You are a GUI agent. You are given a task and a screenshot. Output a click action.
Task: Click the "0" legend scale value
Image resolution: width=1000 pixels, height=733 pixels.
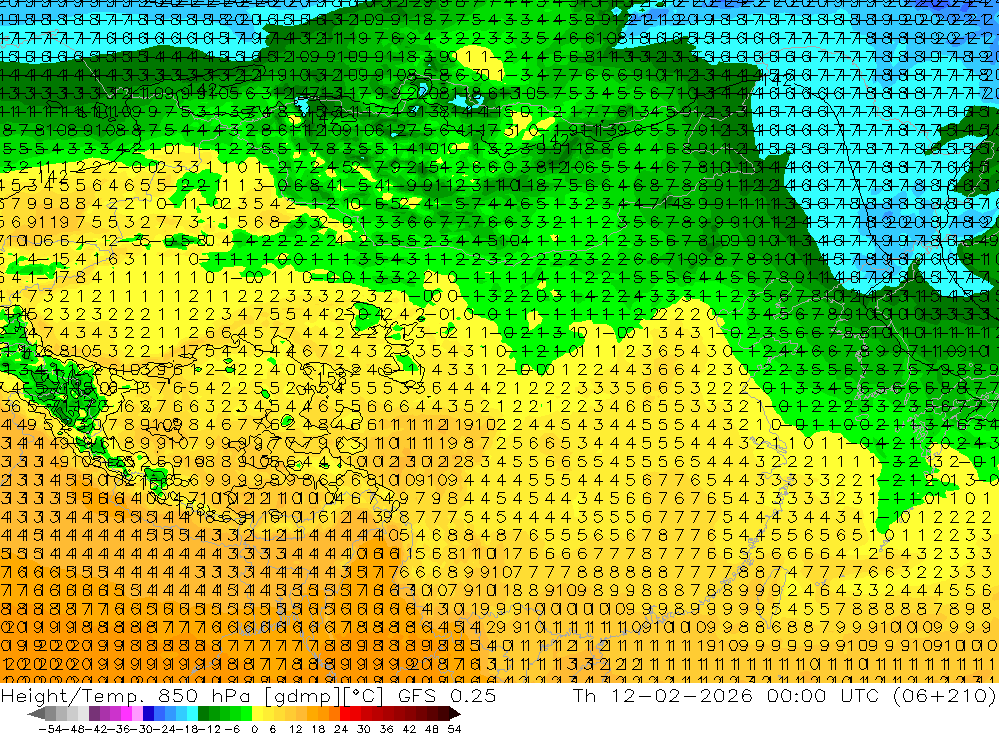tap(254, 729)
